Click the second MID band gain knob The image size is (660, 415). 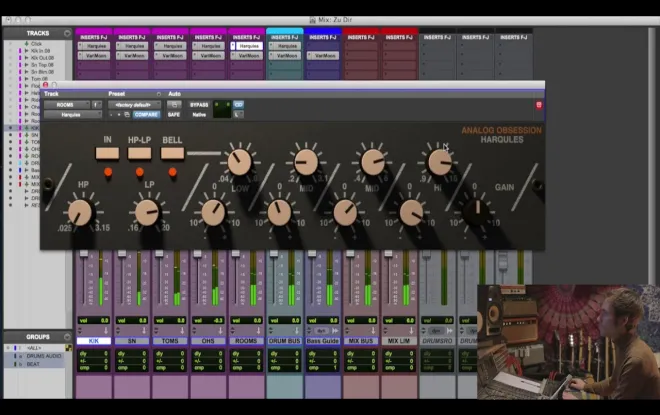345,213
